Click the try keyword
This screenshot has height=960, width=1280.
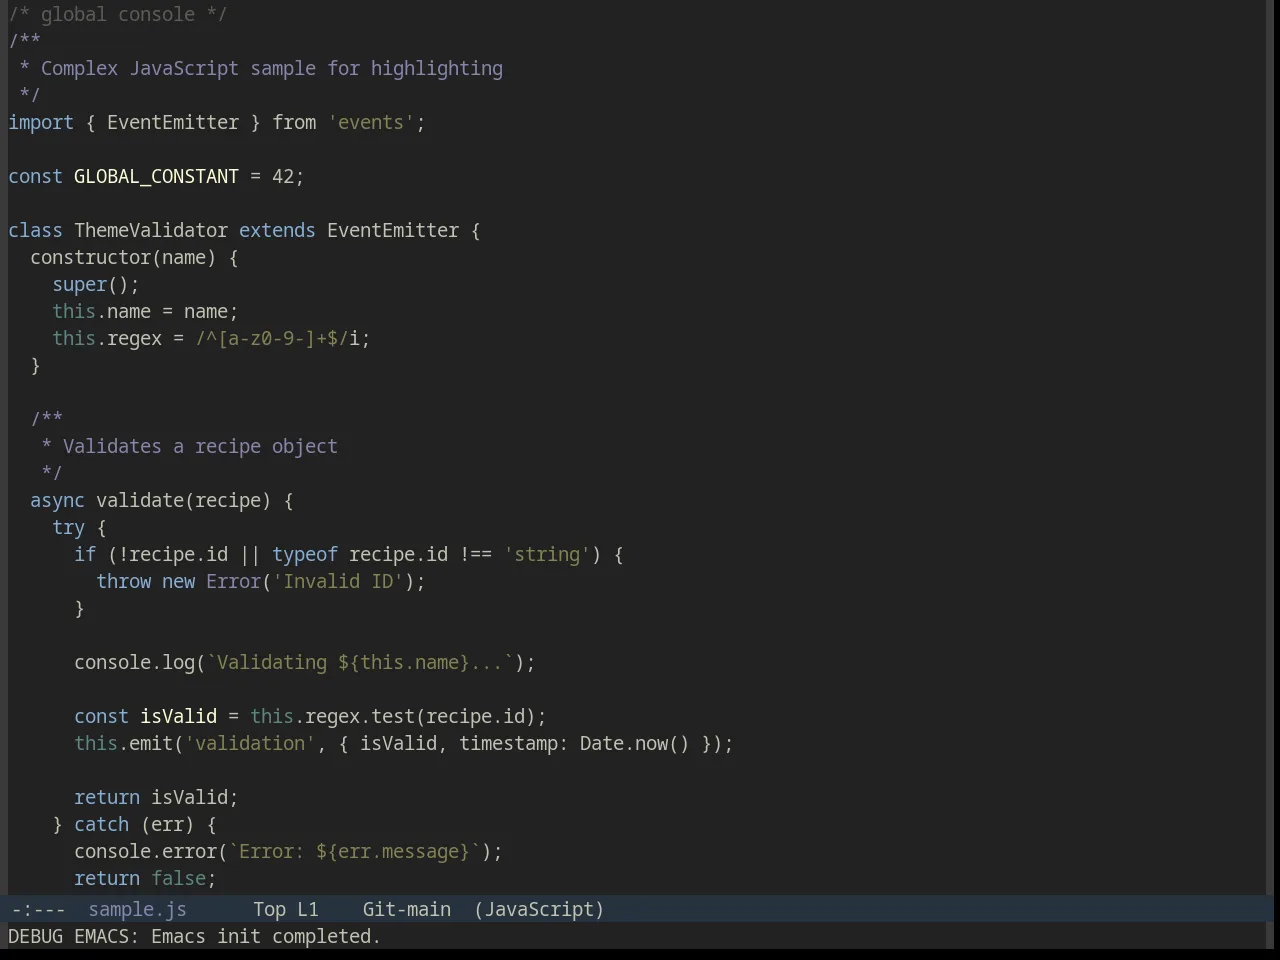[68, 527]
